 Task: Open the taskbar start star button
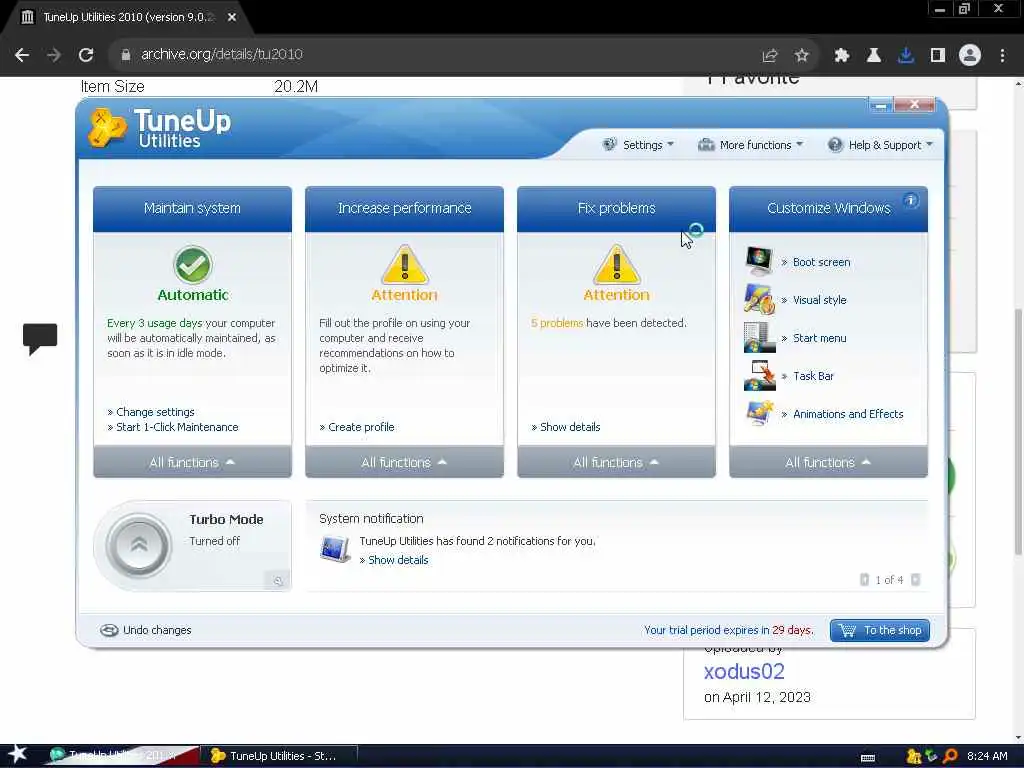click(x=18, y=754)
